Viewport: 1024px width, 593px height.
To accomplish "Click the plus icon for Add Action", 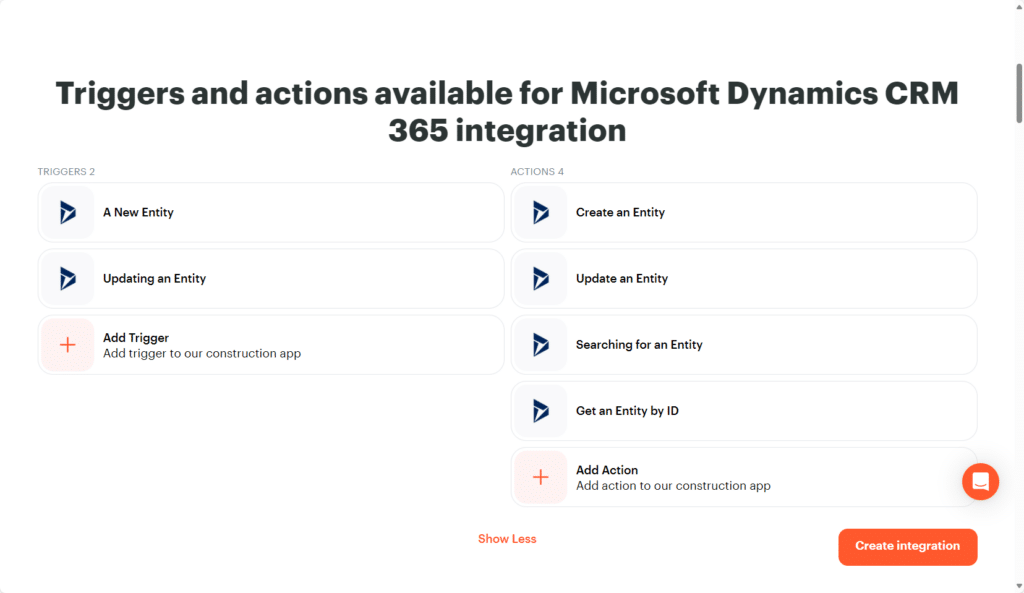I will coord(540,477).
